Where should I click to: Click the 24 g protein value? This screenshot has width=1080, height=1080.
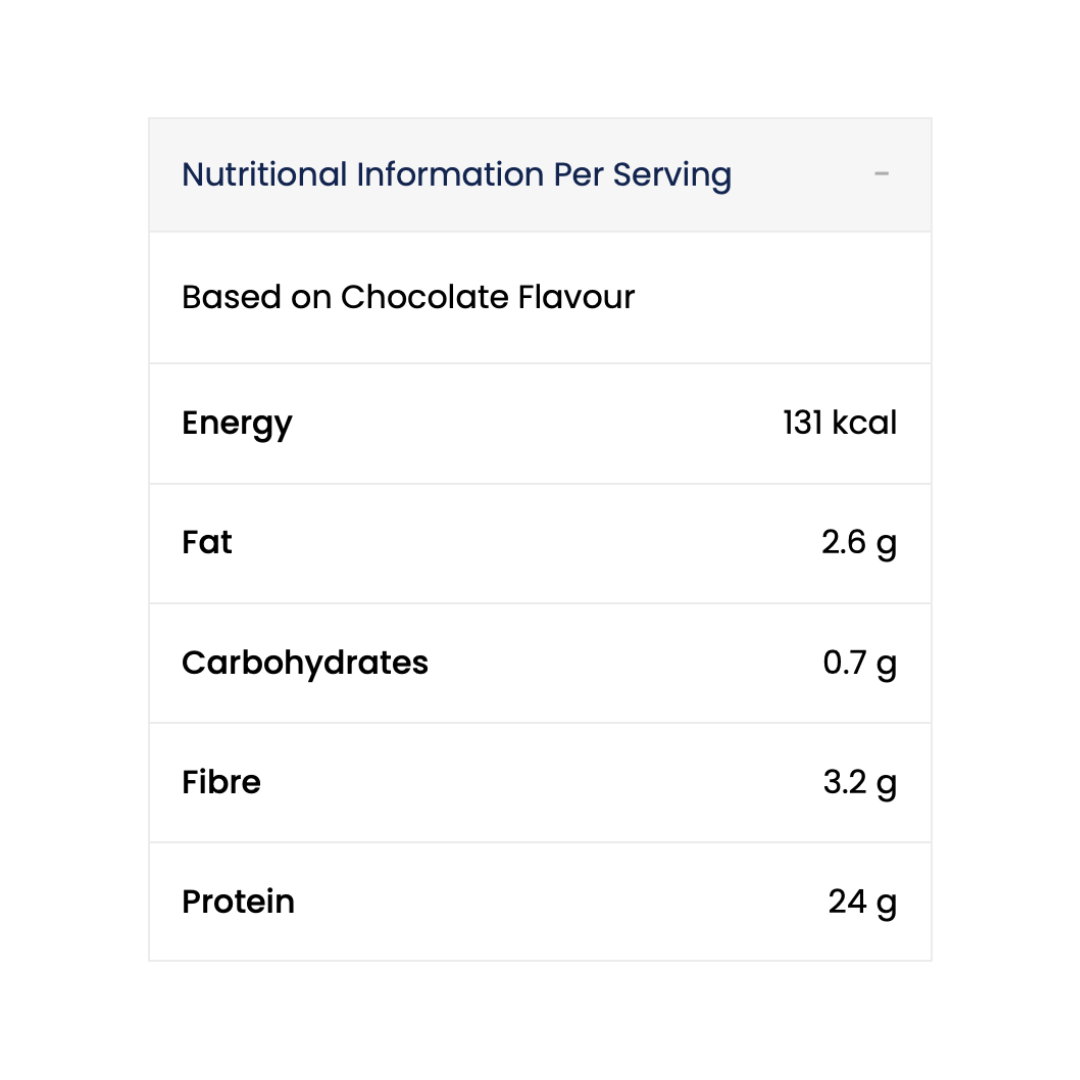(862, 902)
